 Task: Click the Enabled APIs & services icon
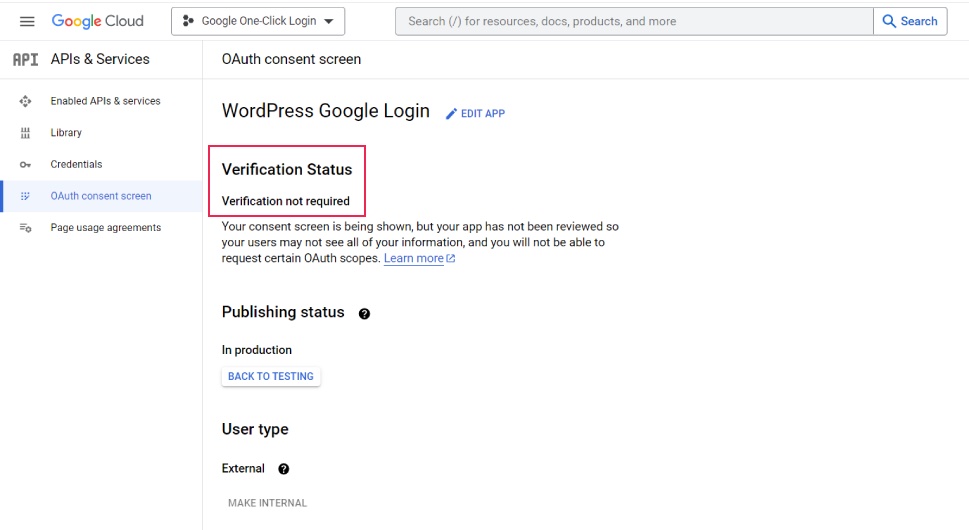tap(25, 101)
